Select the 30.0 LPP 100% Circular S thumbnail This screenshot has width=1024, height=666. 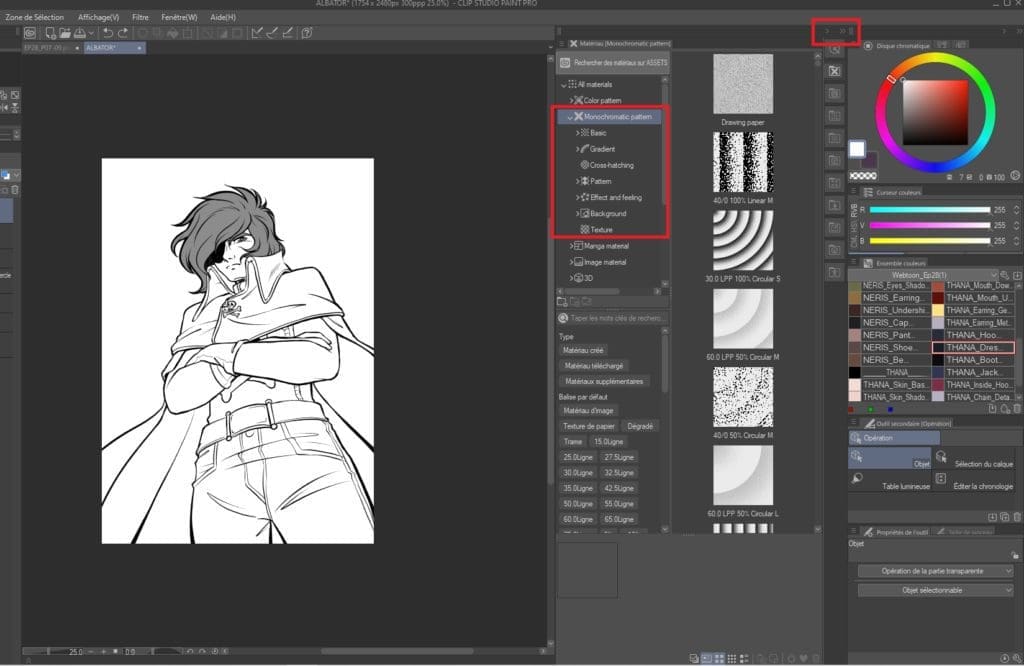(743, 240)
